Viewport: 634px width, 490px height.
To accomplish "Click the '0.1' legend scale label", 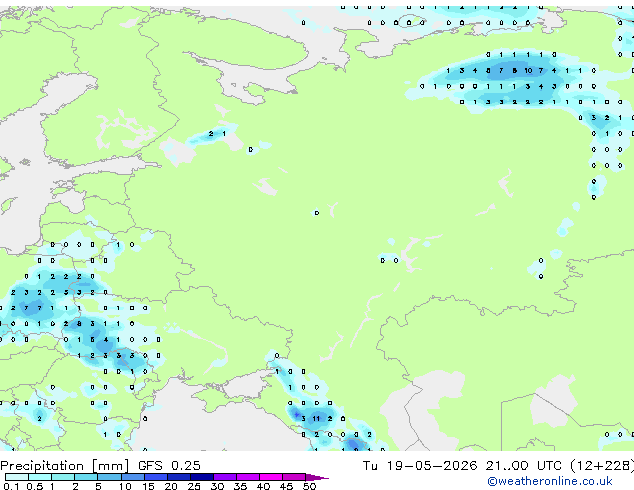I will click(11, 486).
